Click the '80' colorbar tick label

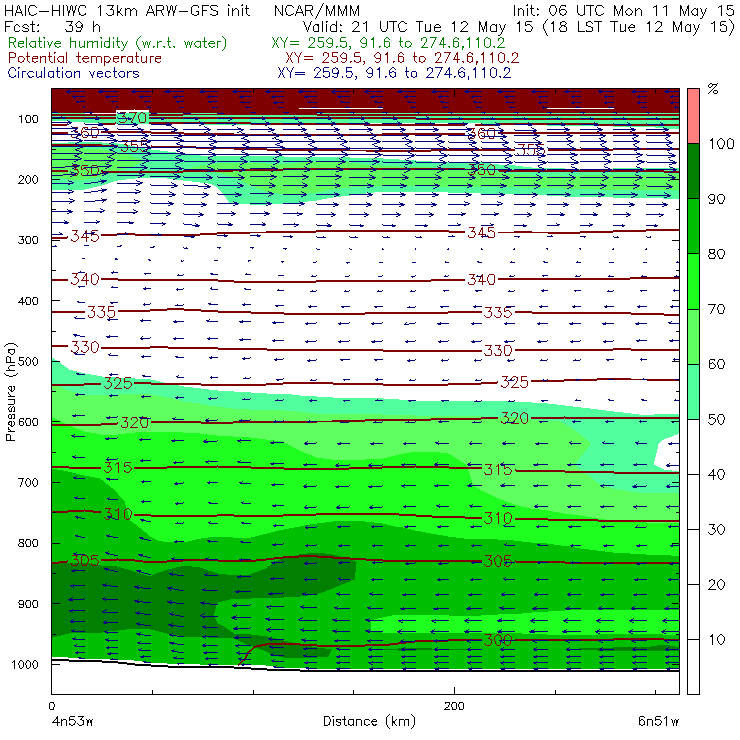[x=716, y=254]
